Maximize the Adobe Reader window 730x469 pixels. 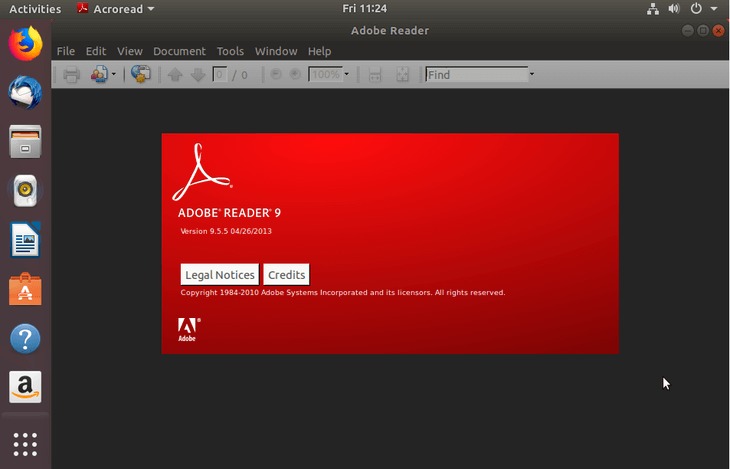[x=703, y=31]
